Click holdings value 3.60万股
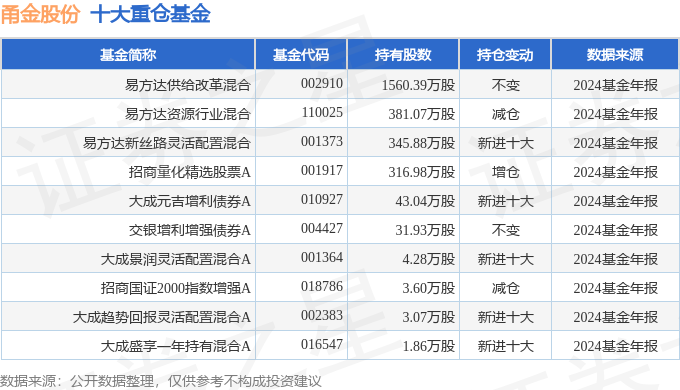The width and height of the screenshot is (680, 390). pyautogui.click(x=429, y=288)
